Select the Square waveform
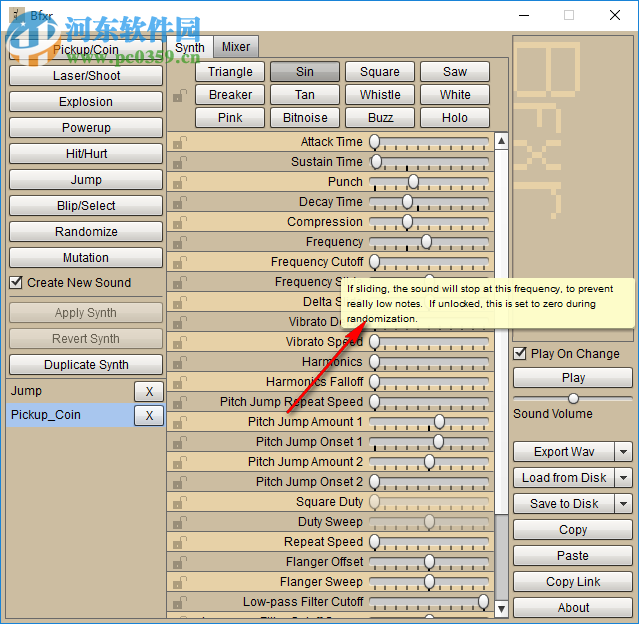The height and width of the screenshot is (624, 639). [x=380, y=72]
